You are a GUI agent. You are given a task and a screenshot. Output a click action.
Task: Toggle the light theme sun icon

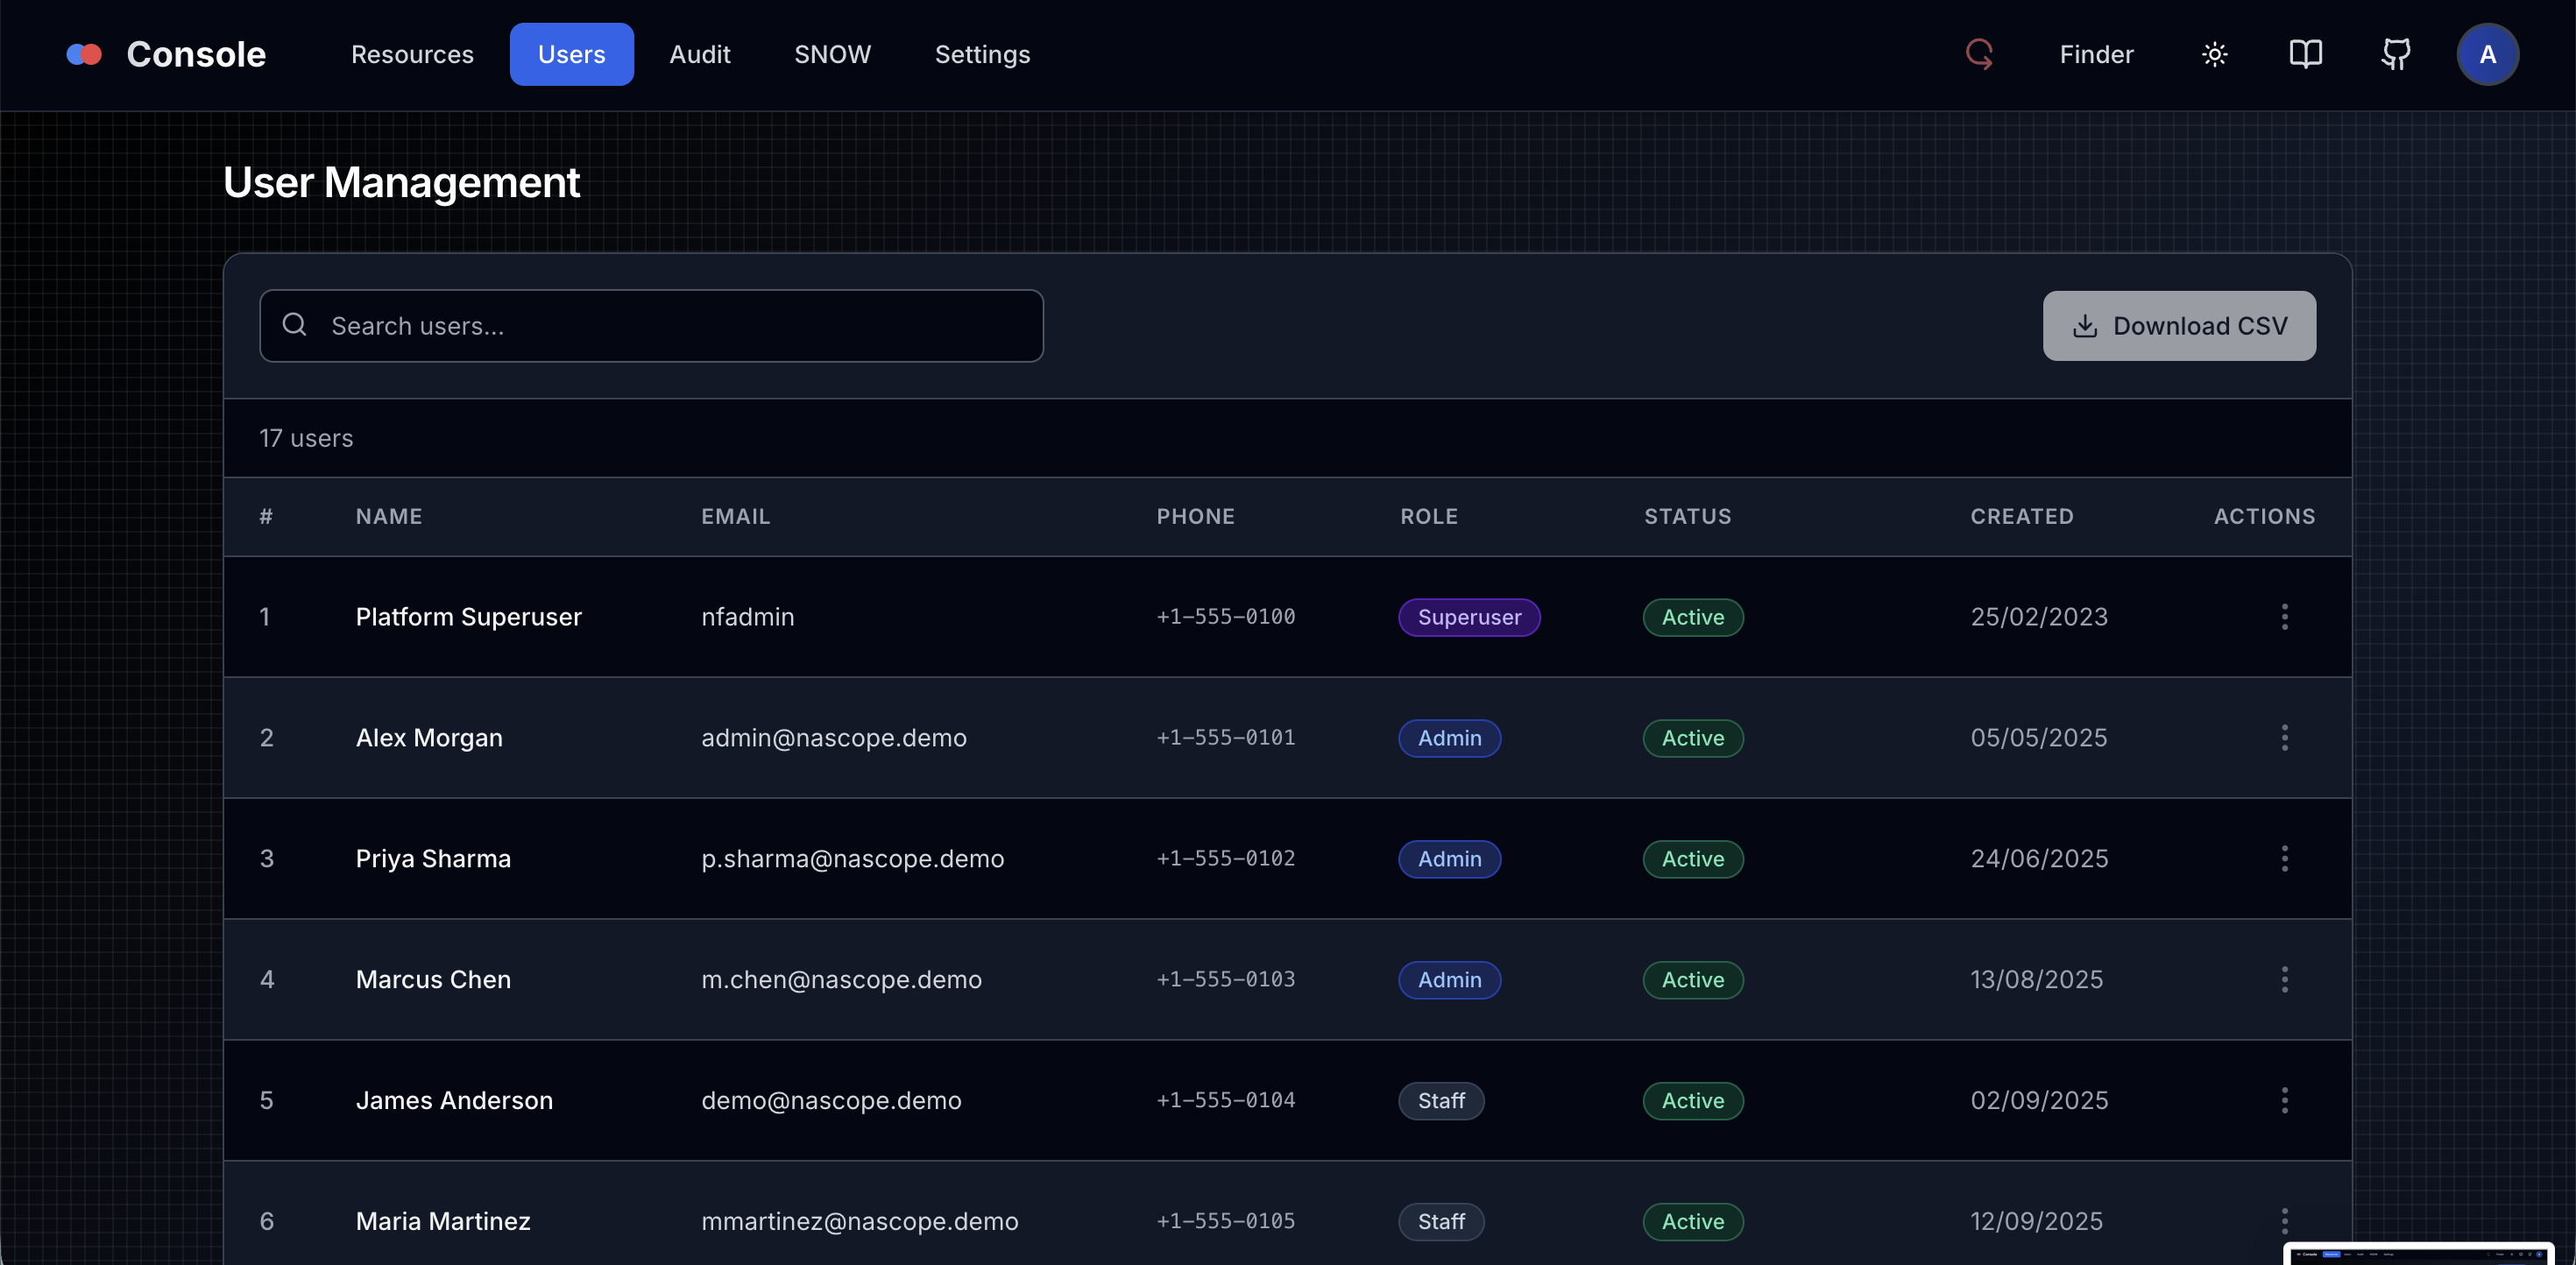pyautogui.click(x=2215, y=54)
